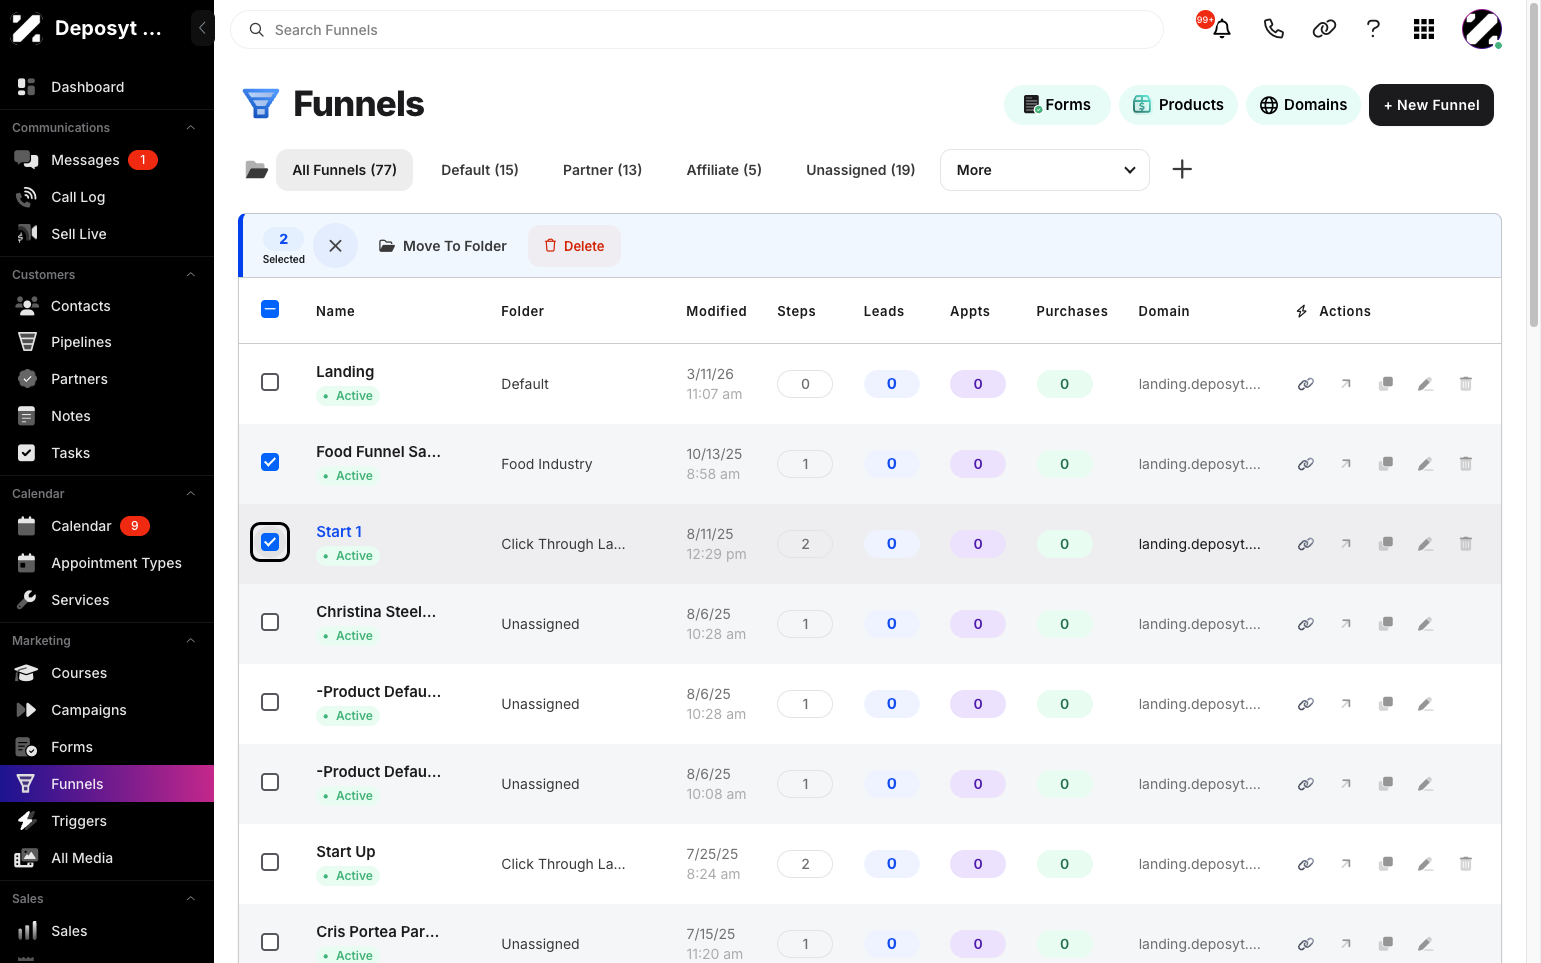This screenshot has width=1541, height=963.
Task: Switch to Default (15) folder tab
Action: [480, 170]
